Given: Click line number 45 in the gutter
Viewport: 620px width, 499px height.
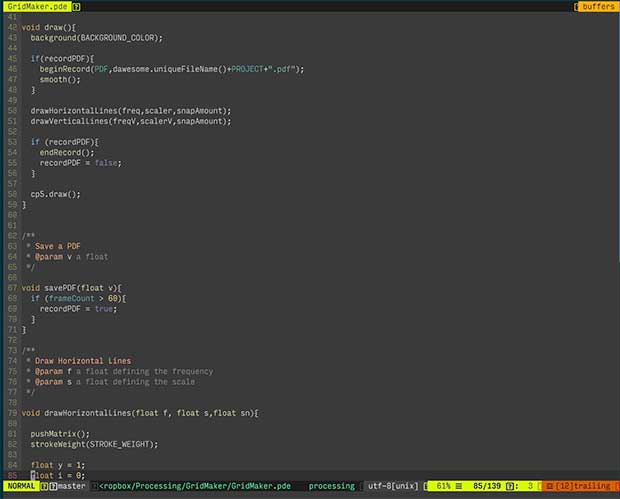Looking at the screenshot, I should click(10, 59).
